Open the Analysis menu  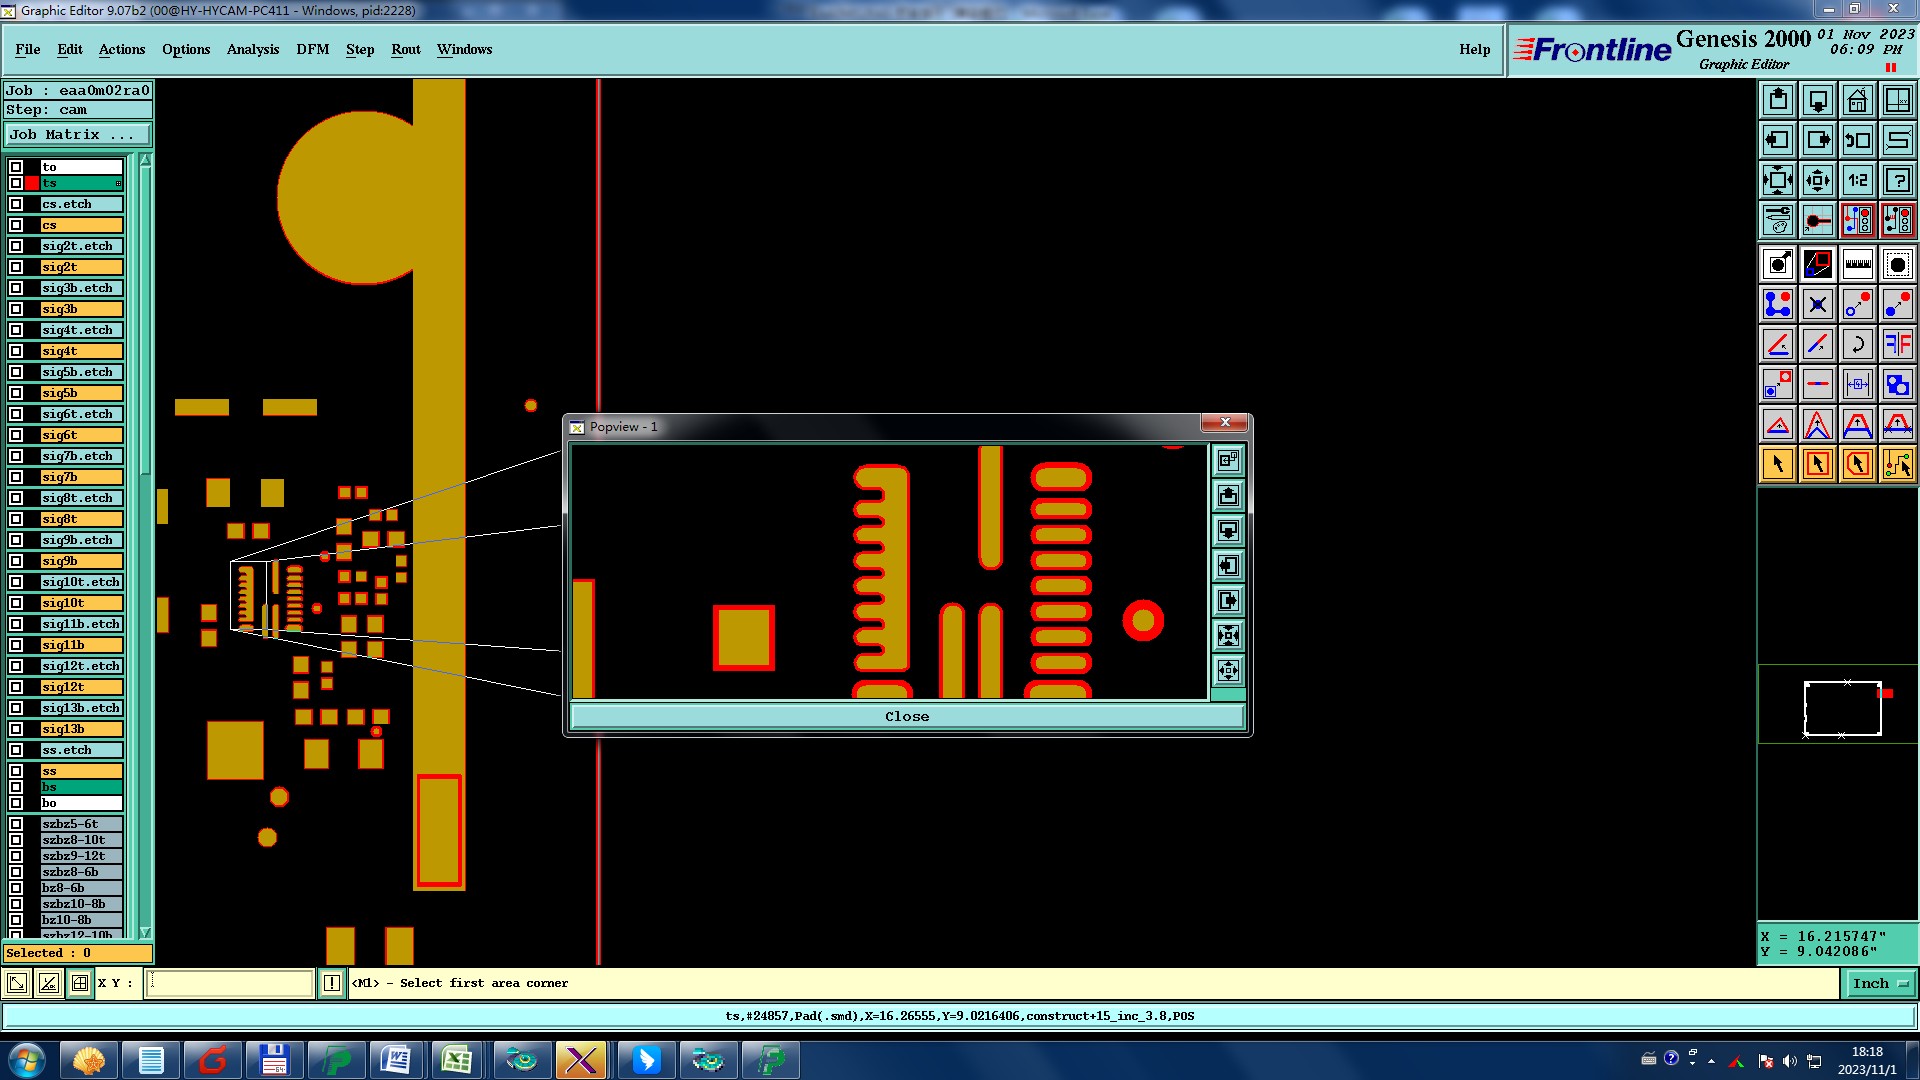[252, 49]
